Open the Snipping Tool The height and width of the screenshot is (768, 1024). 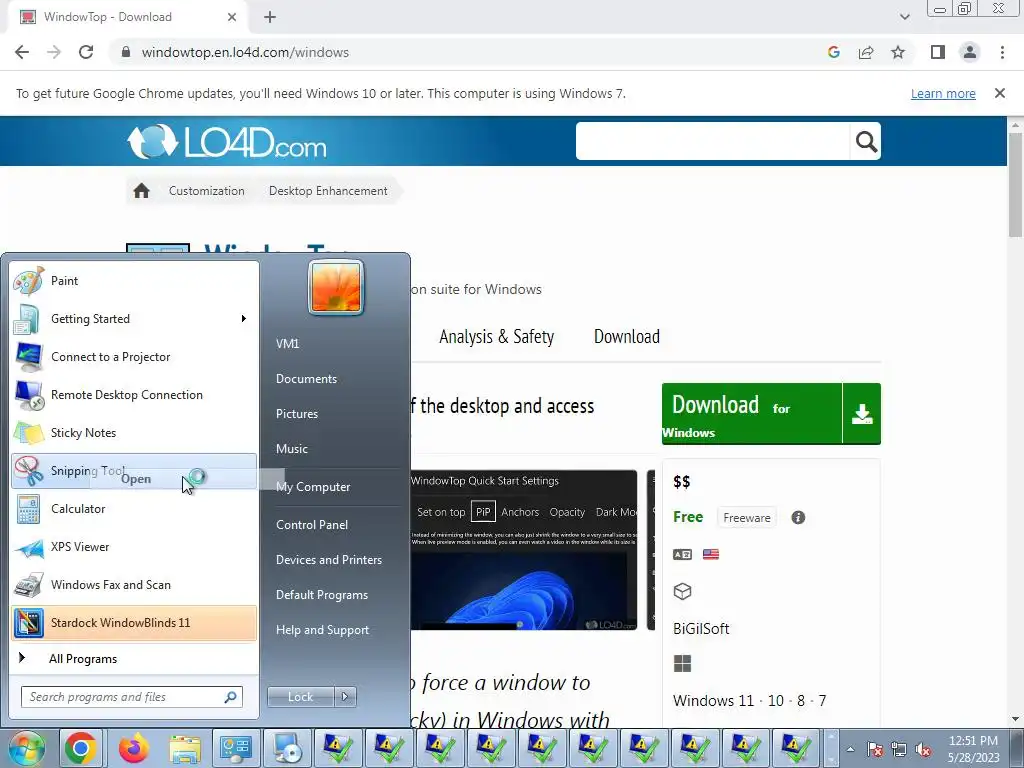point(134,471)
